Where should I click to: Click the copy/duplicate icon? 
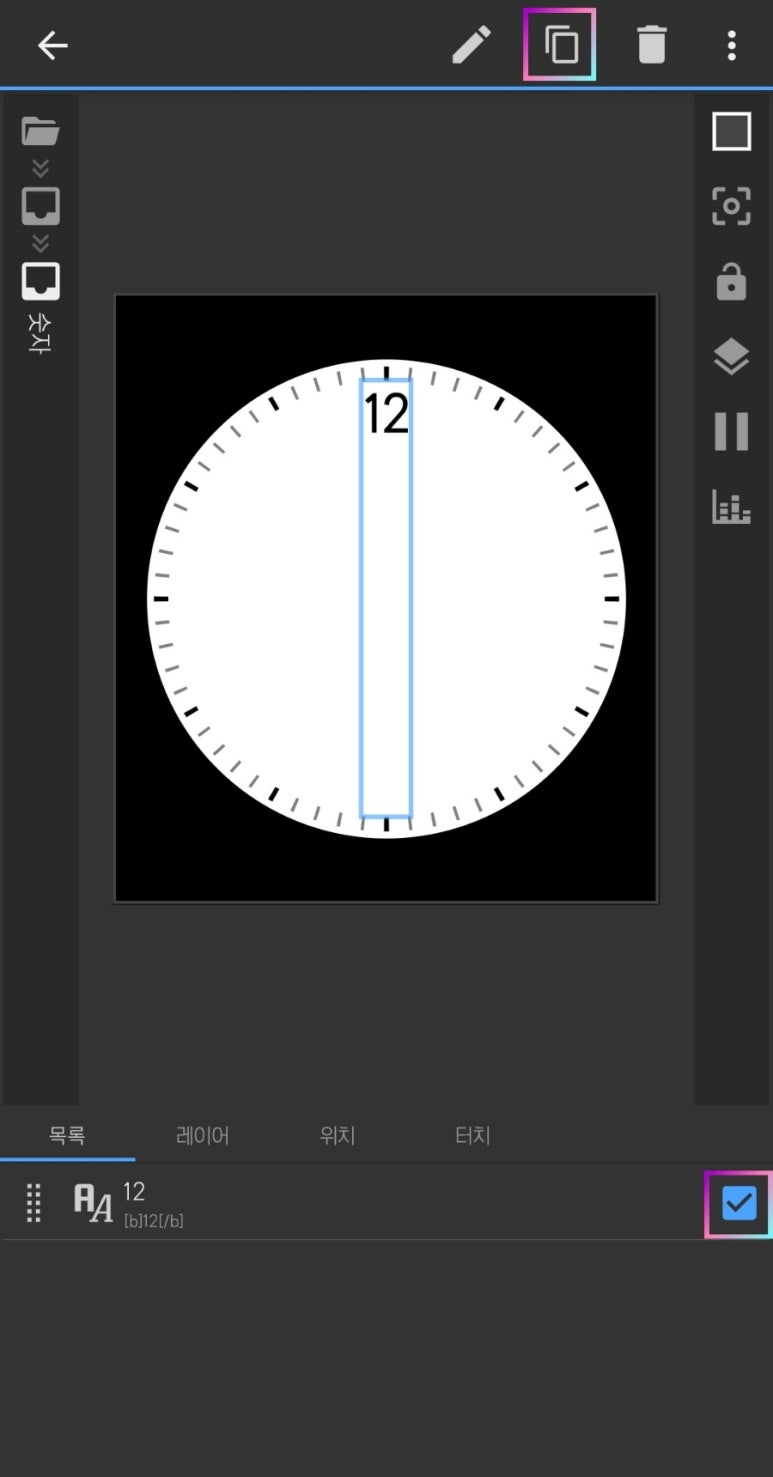click(560, 45)
